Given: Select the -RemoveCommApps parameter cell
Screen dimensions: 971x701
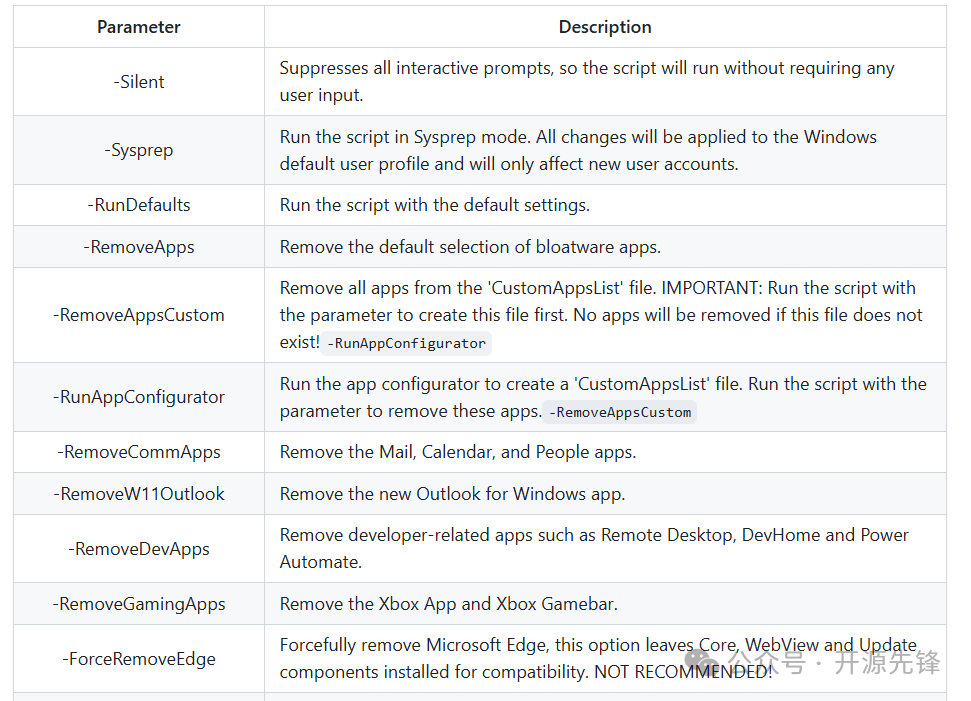Looking at the screenshot, I should (x=139, y=452).
